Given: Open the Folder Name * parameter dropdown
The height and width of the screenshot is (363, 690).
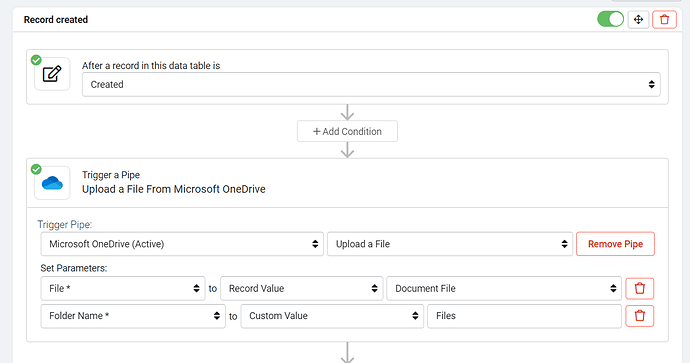Looking at the screenshot, I should pos(133,316).
